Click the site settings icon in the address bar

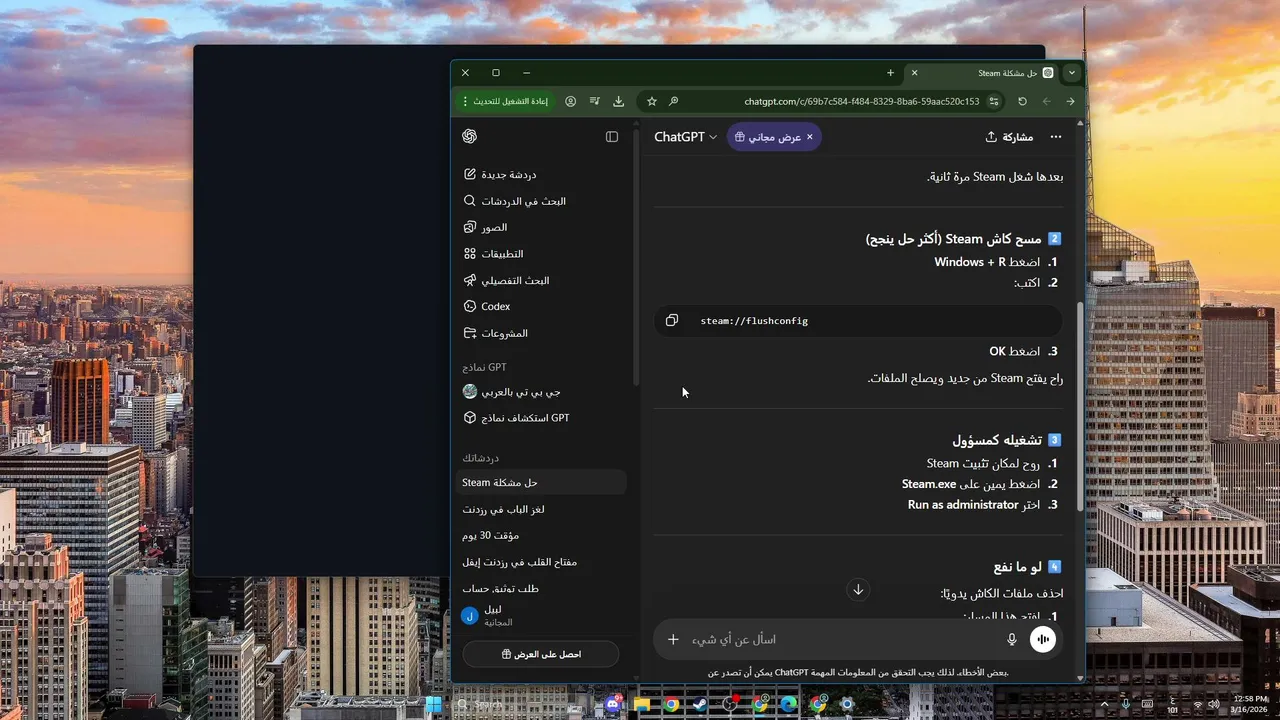coord(994,101)
